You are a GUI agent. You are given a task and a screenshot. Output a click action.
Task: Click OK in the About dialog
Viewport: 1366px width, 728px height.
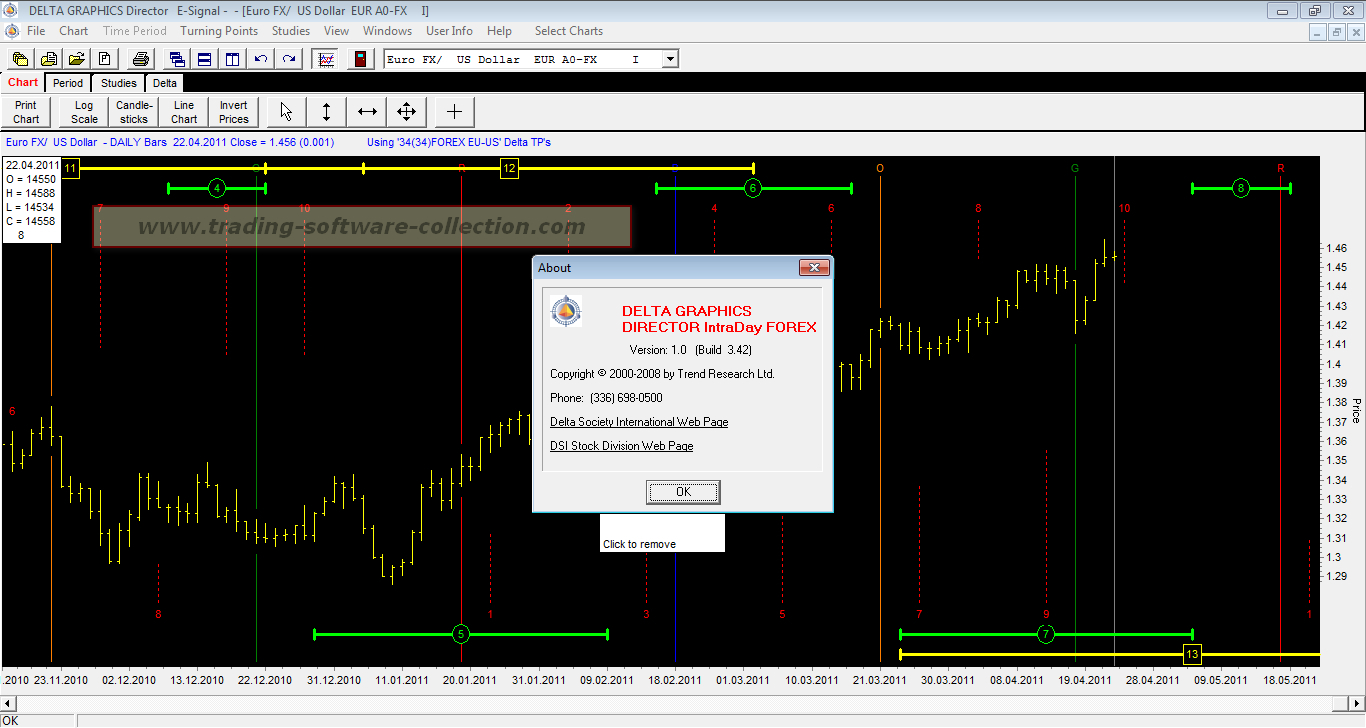click(x=683, y=492)
